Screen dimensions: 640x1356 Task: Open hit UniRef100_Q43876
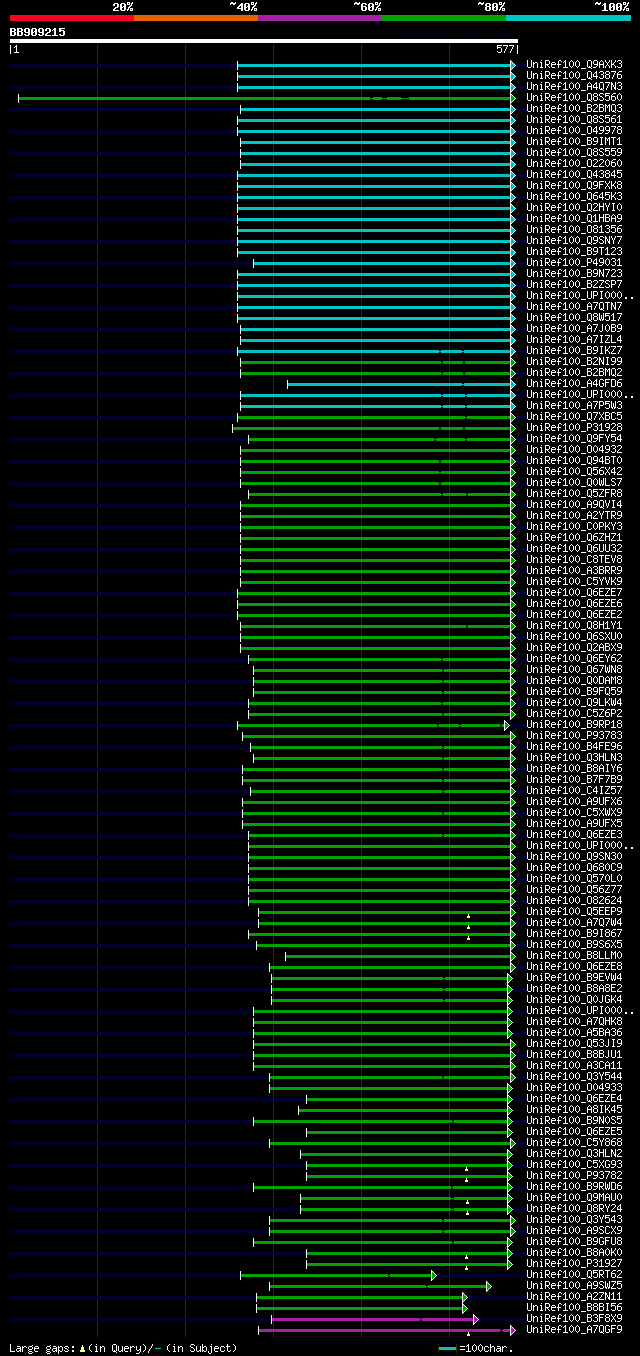(574, 76)
